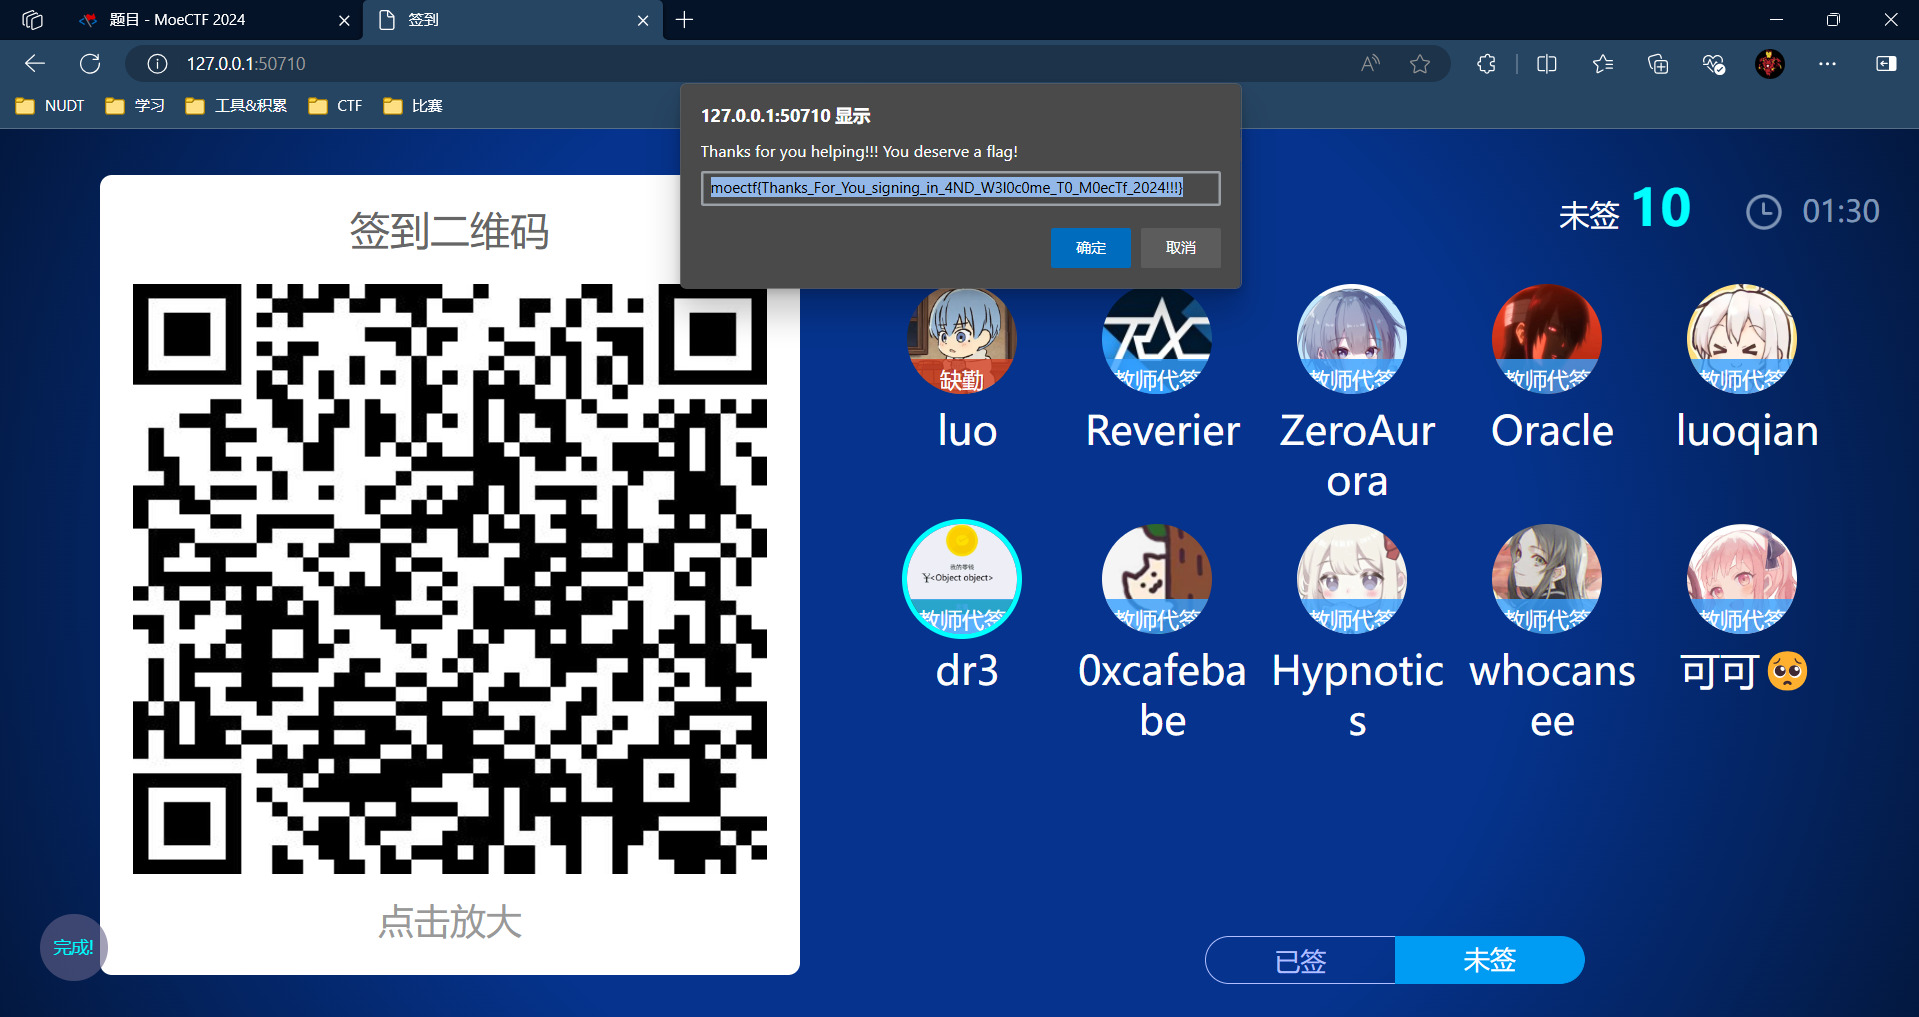Open the Collections icon

point(1657,64)
